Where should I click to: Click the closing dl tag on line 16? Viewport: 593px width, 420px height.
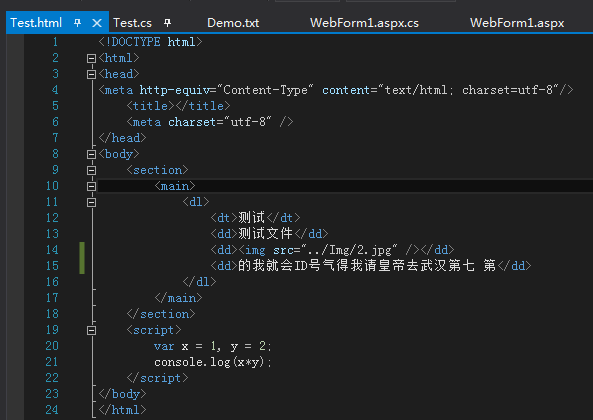[199, 282]
